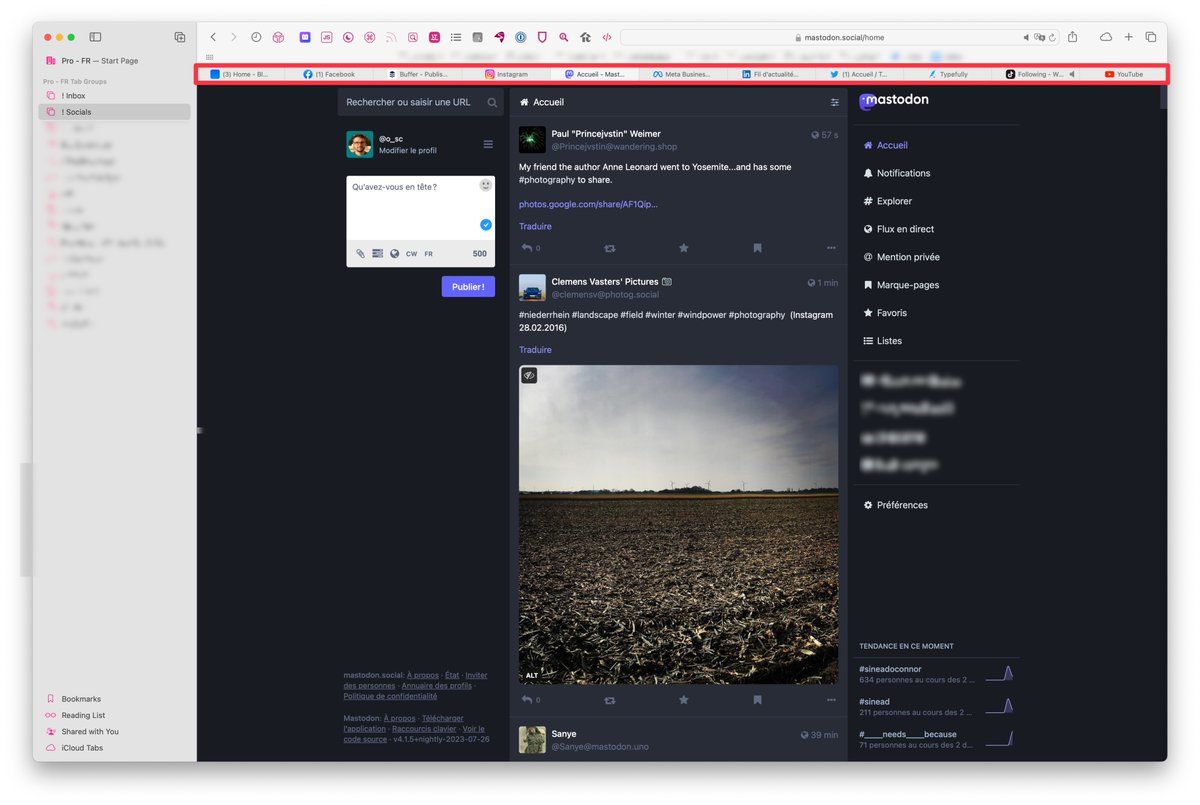Open the FR language dropdown

pyautogui.click(x=429, y=254)
